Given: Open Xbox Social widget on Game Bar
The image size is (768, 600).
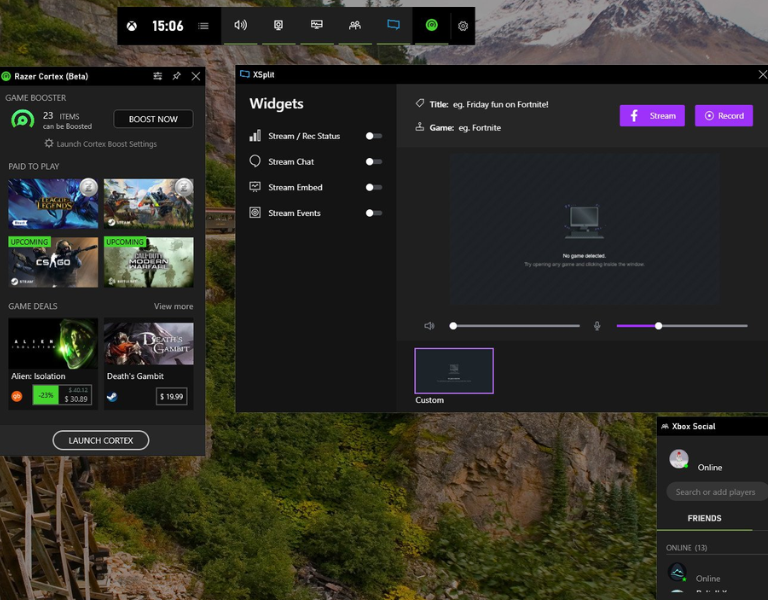Looking at the screenshot, I should (355, 25).
